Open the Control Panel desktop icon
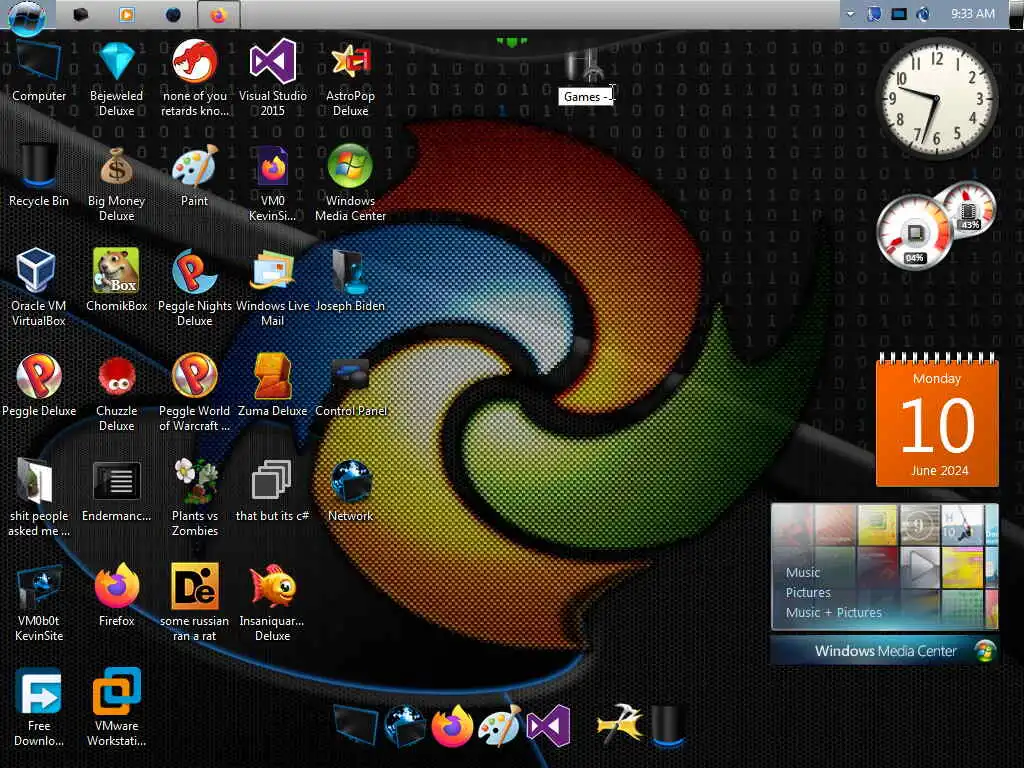This screenshot has width=1024, height=768. (351, 386)
